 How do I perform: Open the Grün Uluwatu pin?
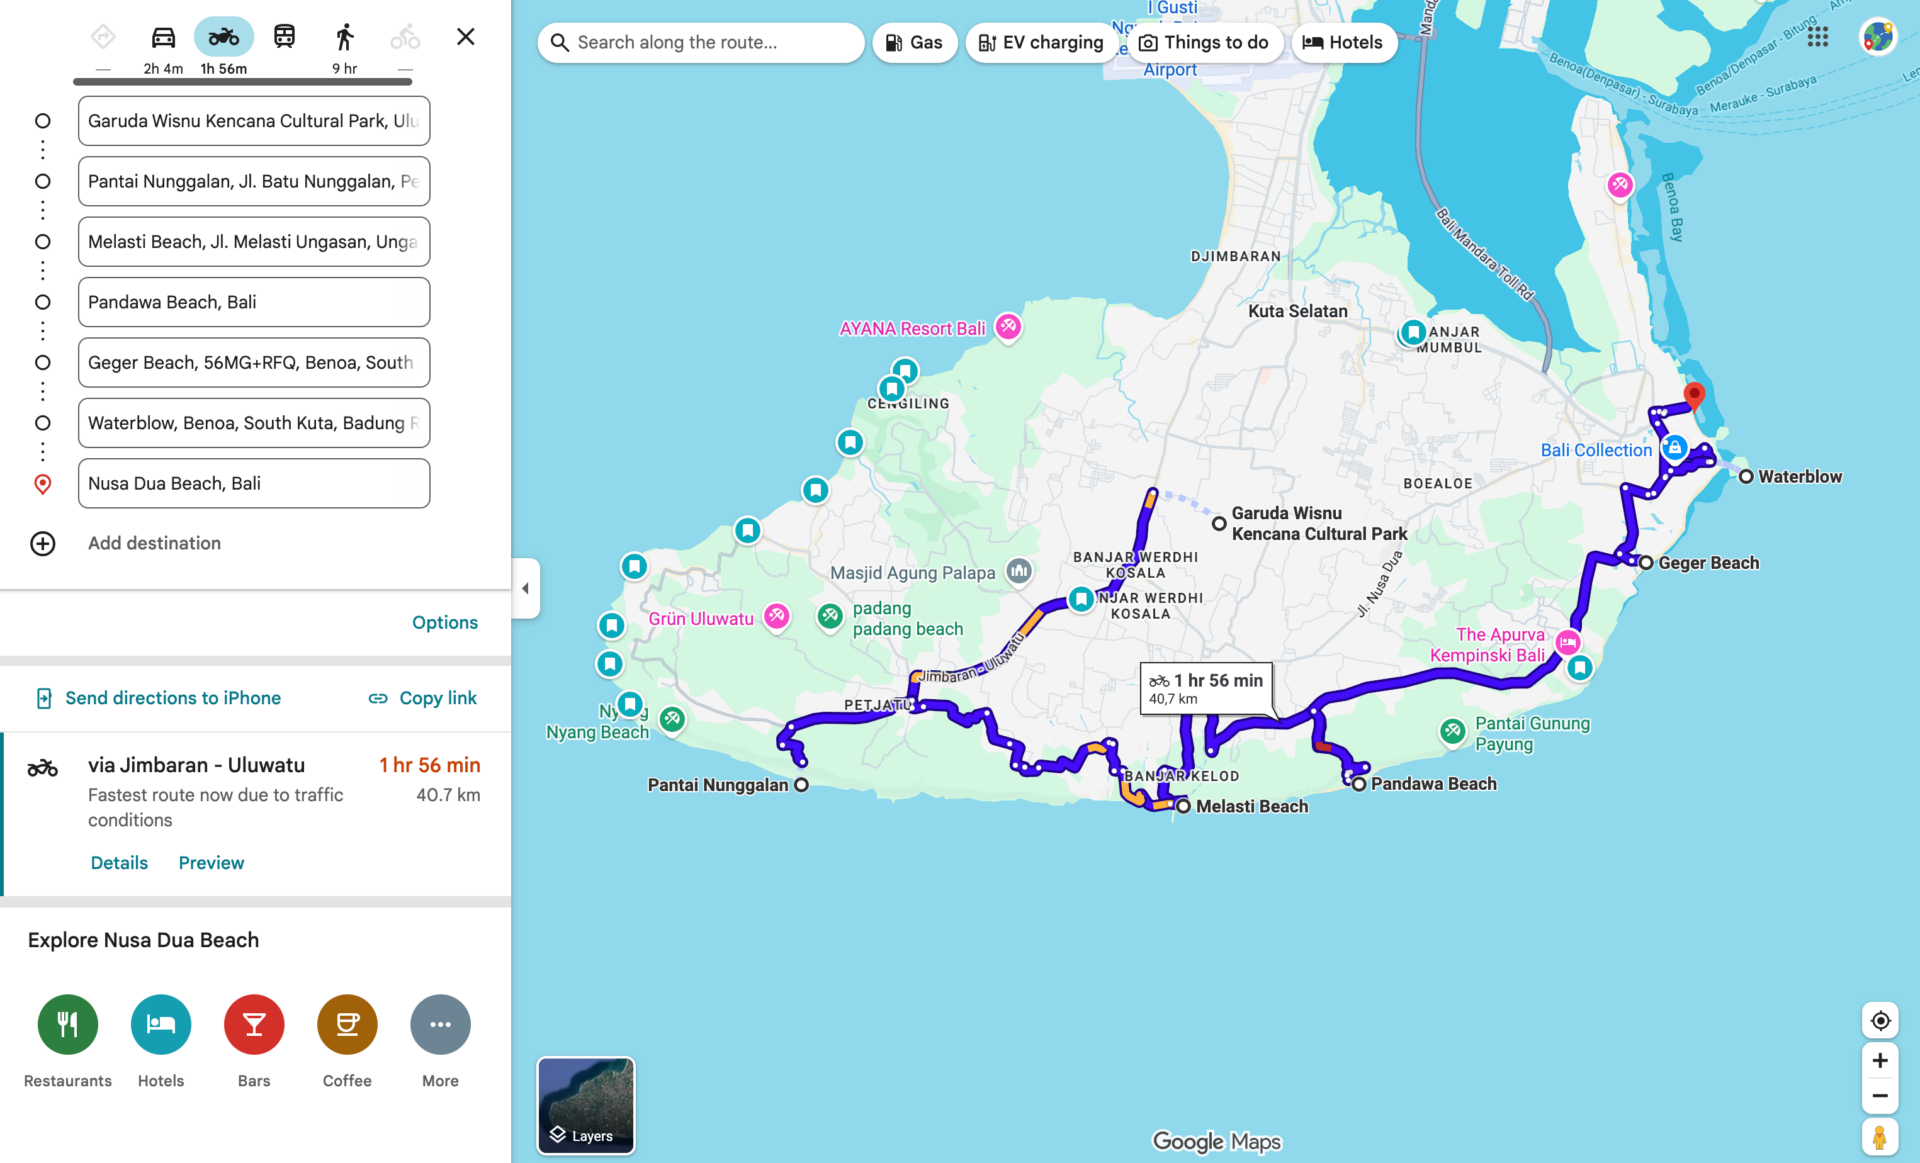click(776, 617)
